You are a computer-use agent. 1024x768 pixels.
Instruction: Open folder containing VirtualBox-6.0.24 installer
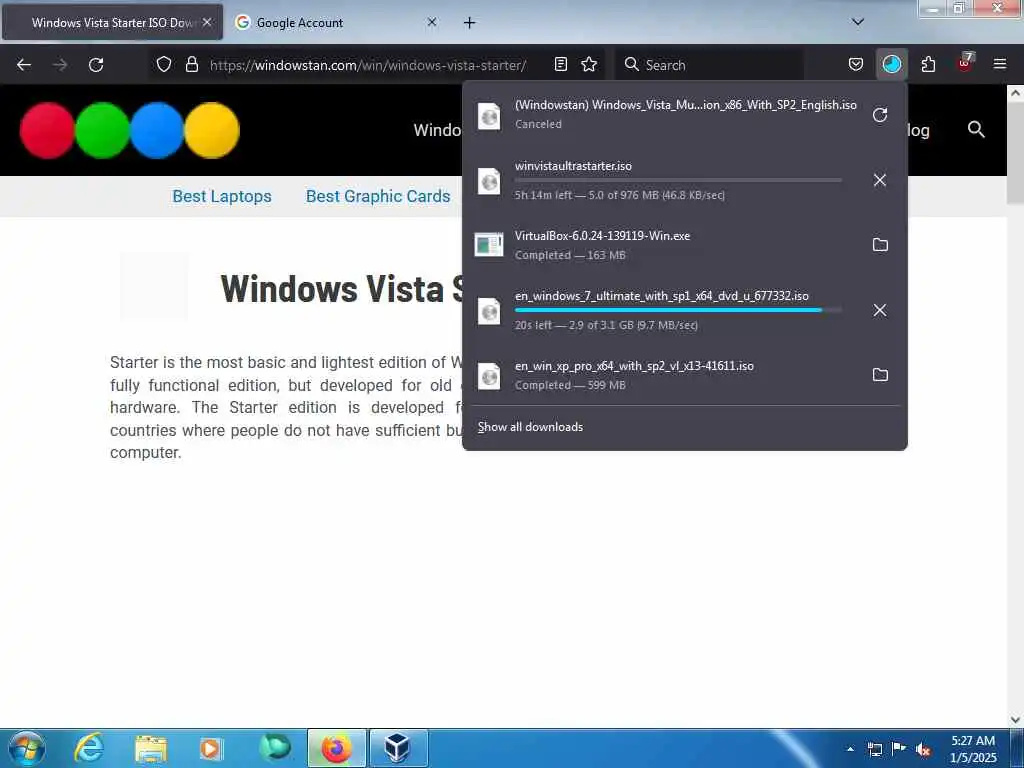[x=880, y=245]
